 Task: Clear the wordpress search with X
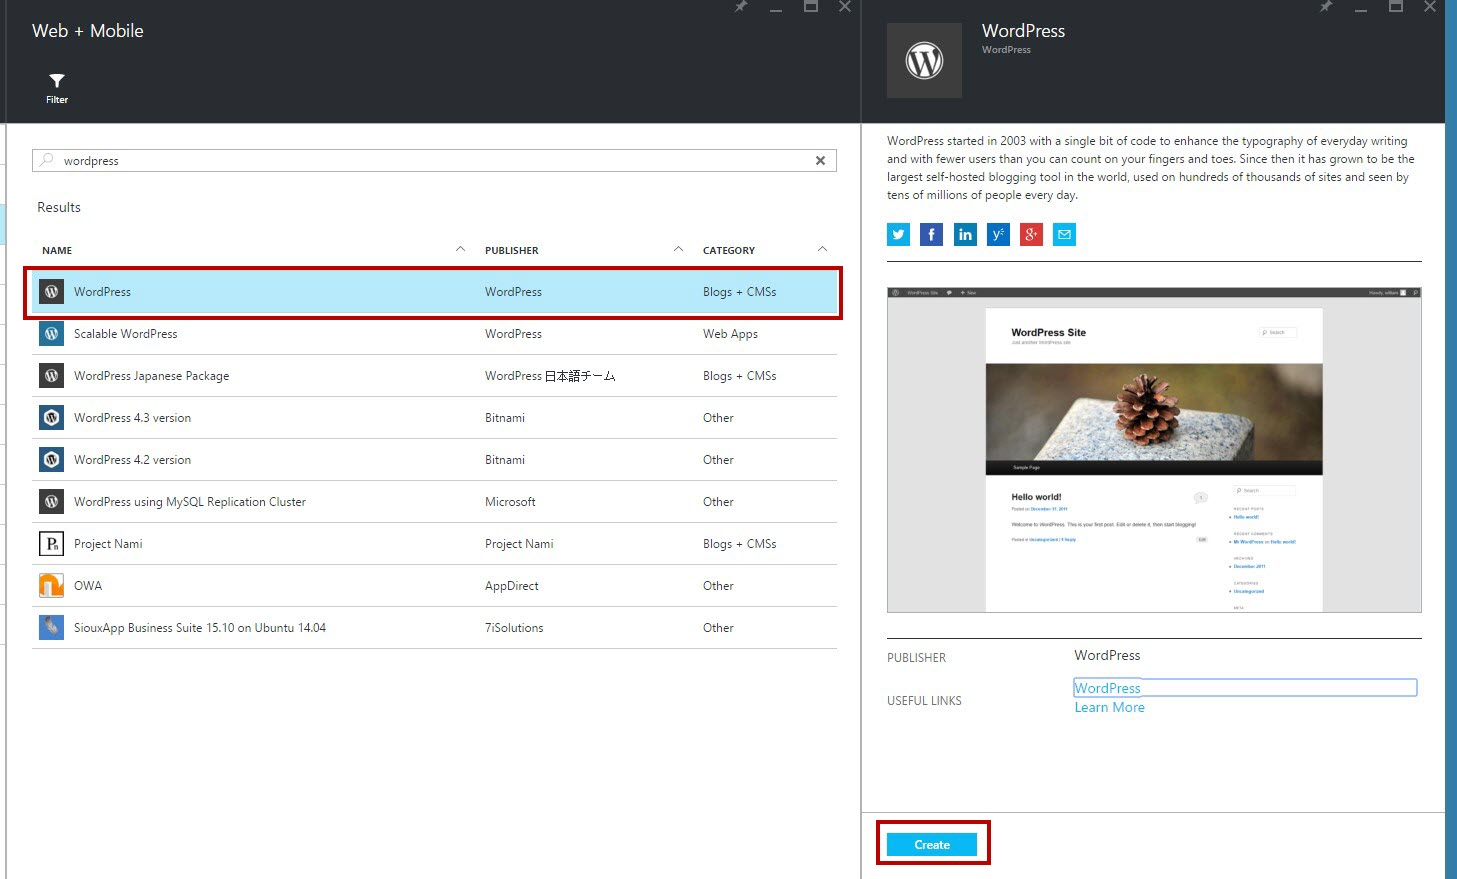(820, 161)
